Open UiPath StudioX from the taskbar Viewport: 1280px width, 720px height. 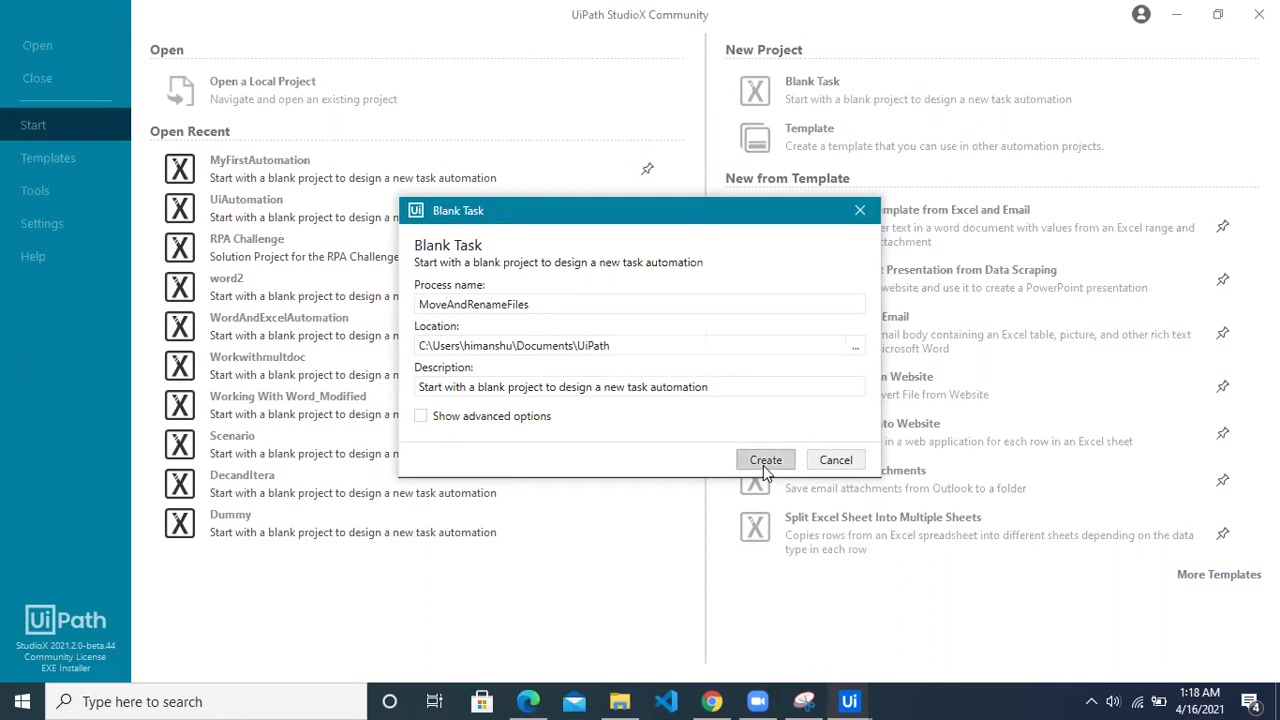tap(849, 701)
